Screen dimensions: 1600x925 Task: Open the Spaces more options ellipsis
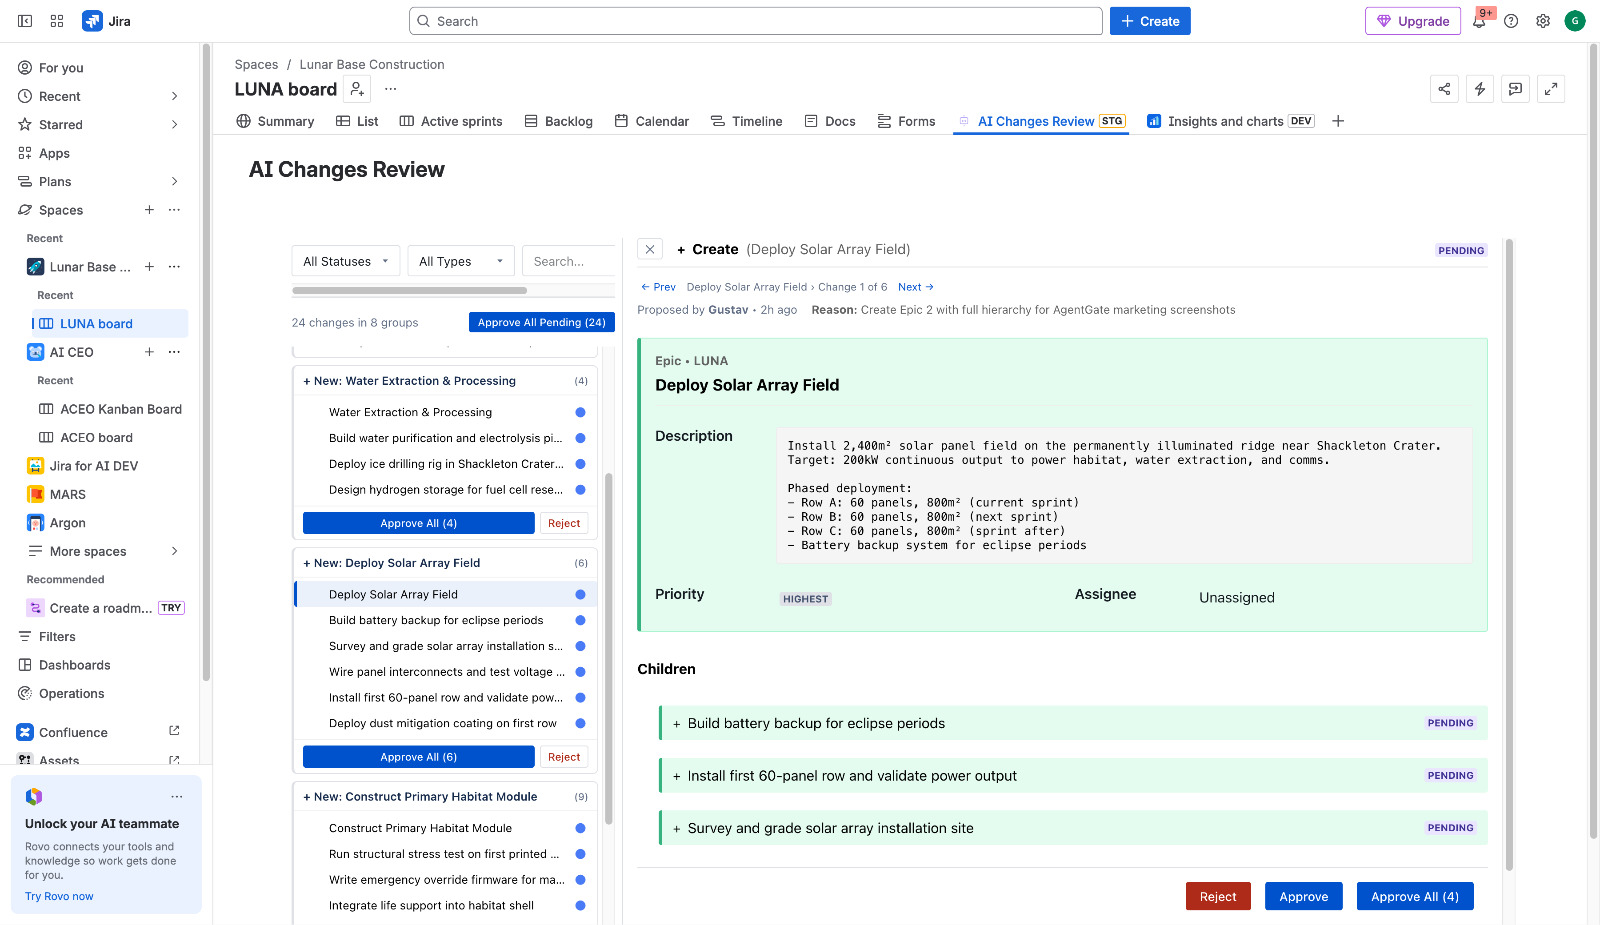coord(174,210)
